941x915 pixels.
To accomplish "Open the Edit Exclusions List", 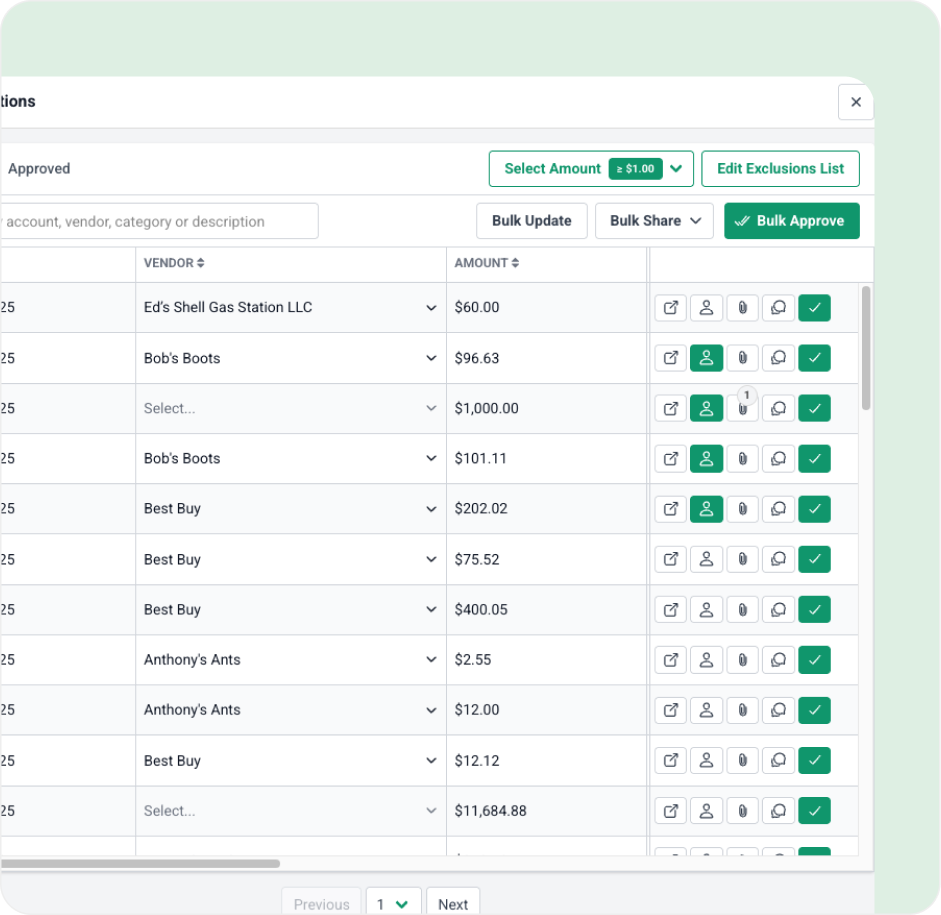I will pos(780,168).
